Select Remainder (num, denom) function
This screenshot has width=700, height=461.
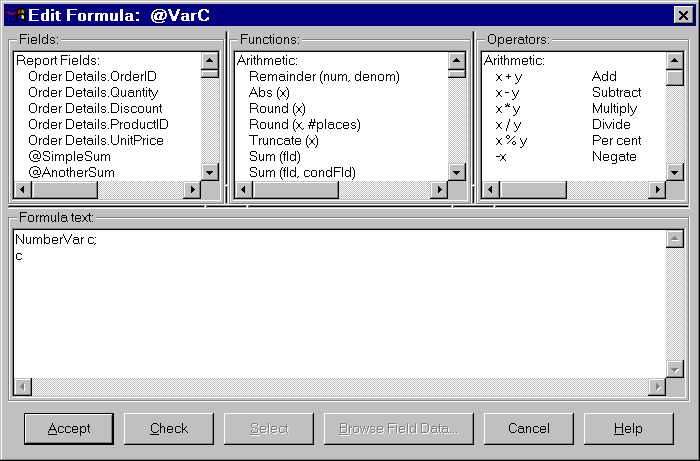pos(324,76)
